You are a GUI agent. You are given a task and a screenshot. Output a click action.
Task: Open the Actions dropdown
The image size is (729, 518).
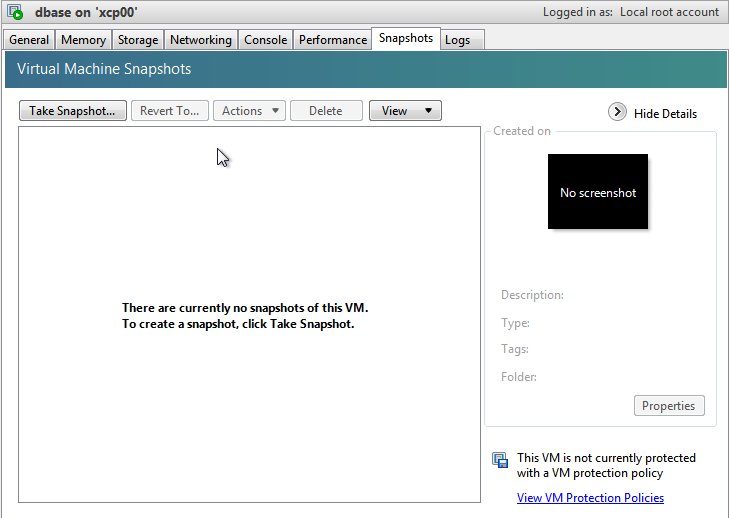pyautogui.click(x=249, y=111)
